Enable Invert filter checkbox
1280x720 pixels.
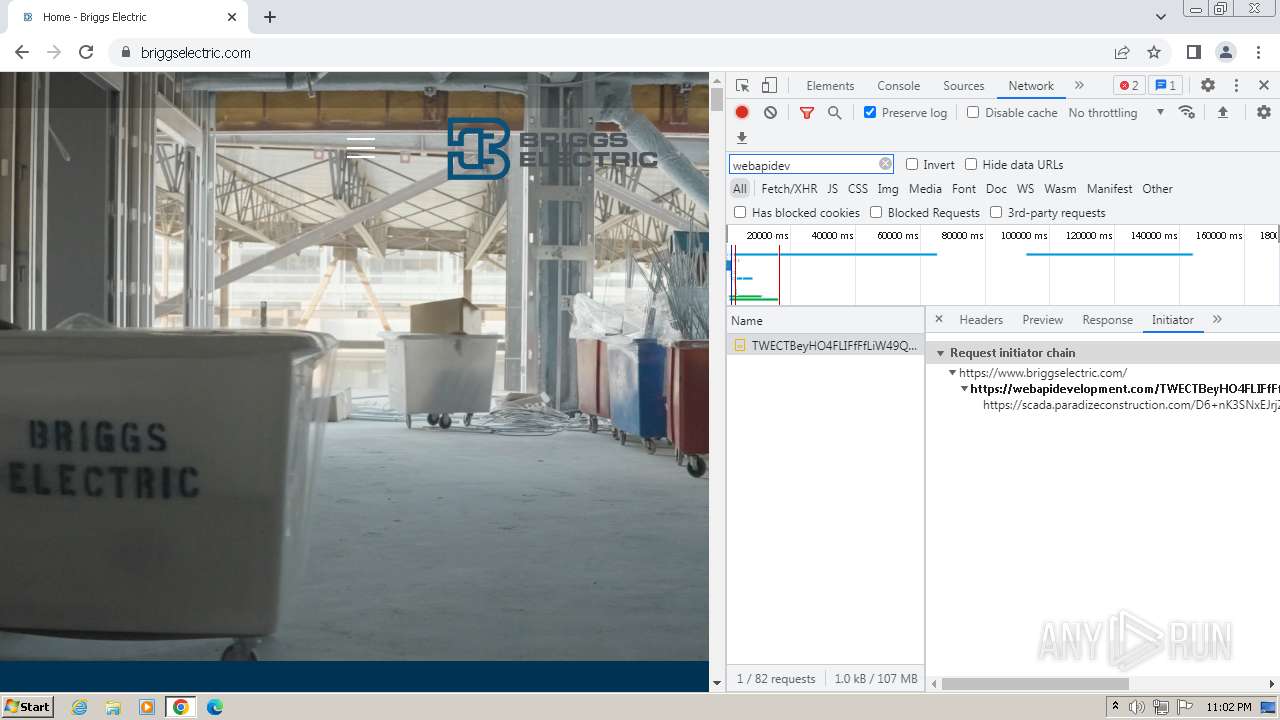point(912,164)
